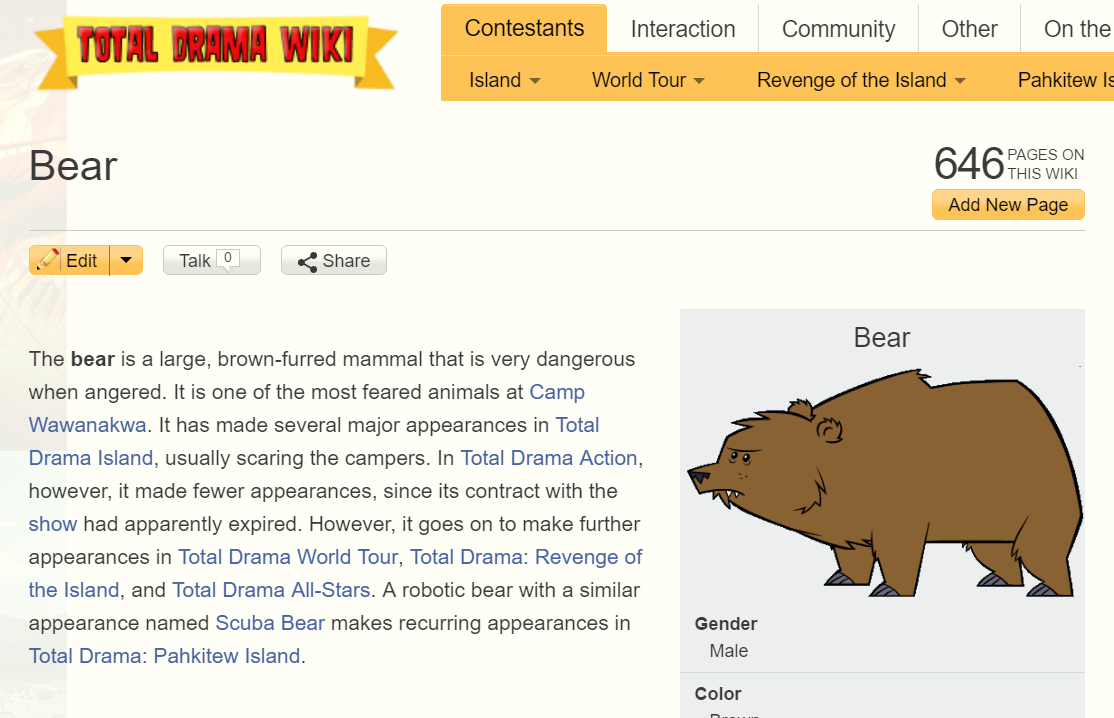Open the Scuba Bear link
Viewport: 1114px width, 718px height.
tap(270, 623)
